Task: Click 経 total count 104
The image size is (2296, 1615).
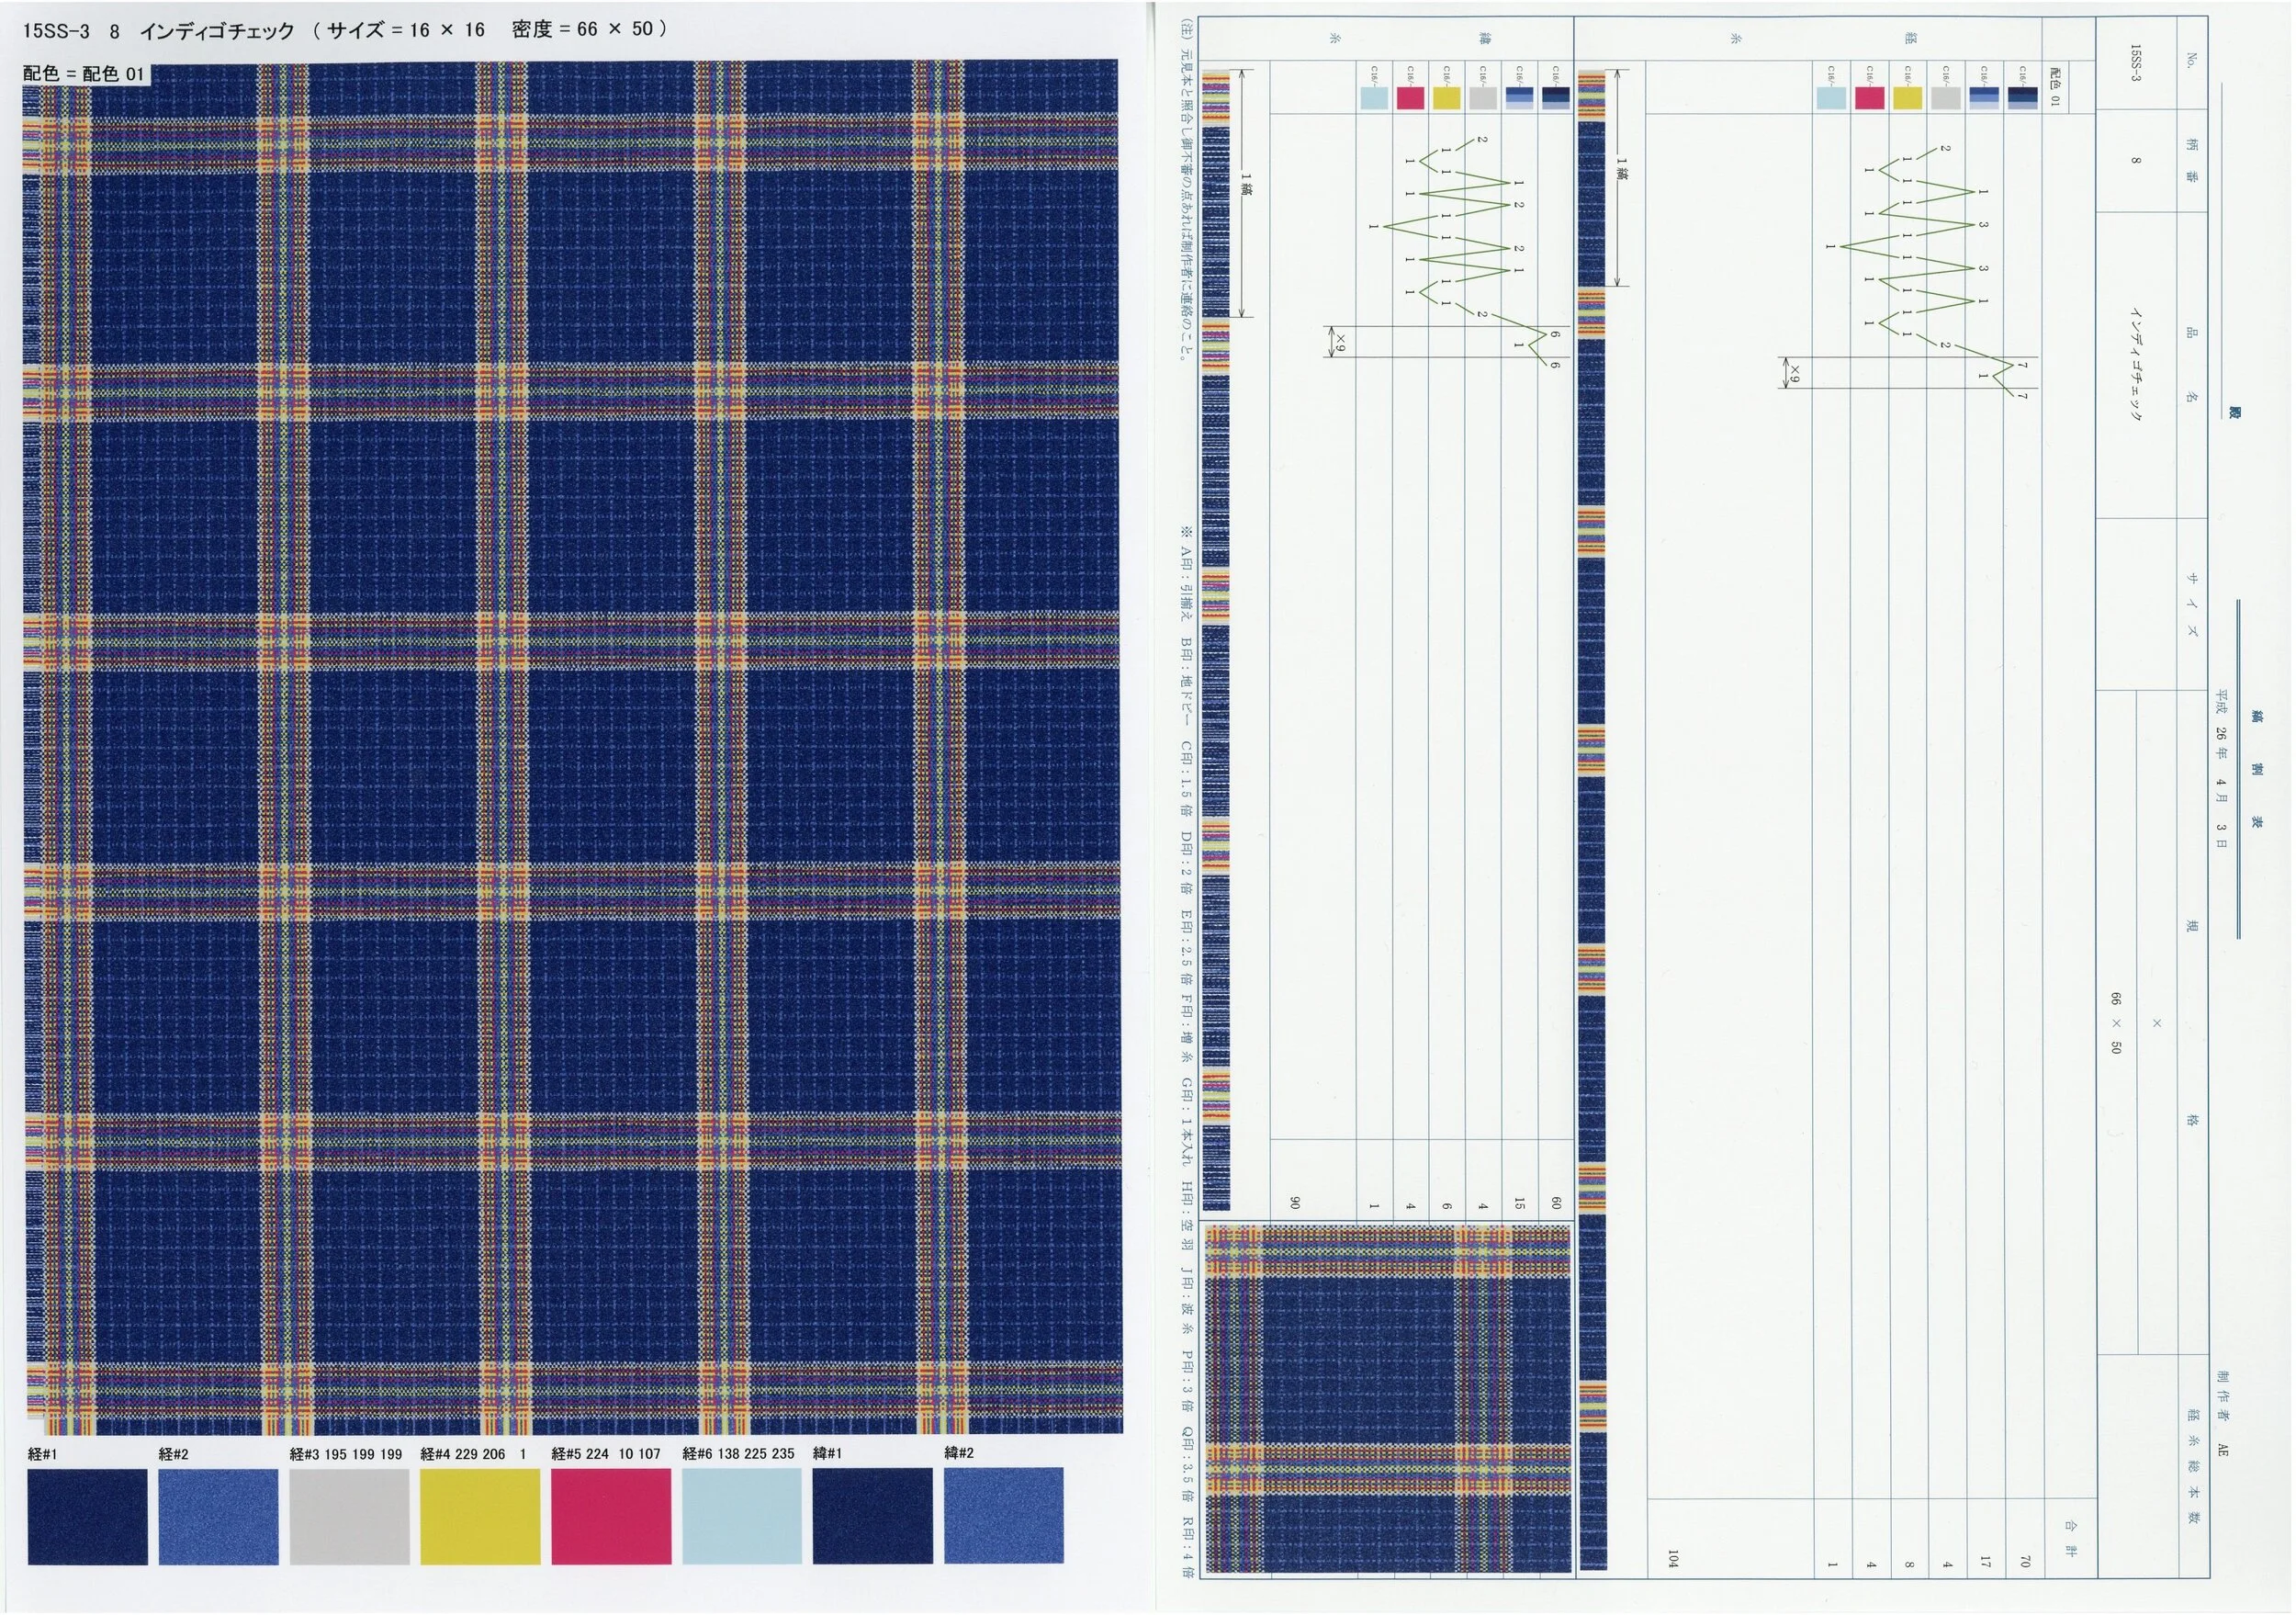Action: 1672,1558
